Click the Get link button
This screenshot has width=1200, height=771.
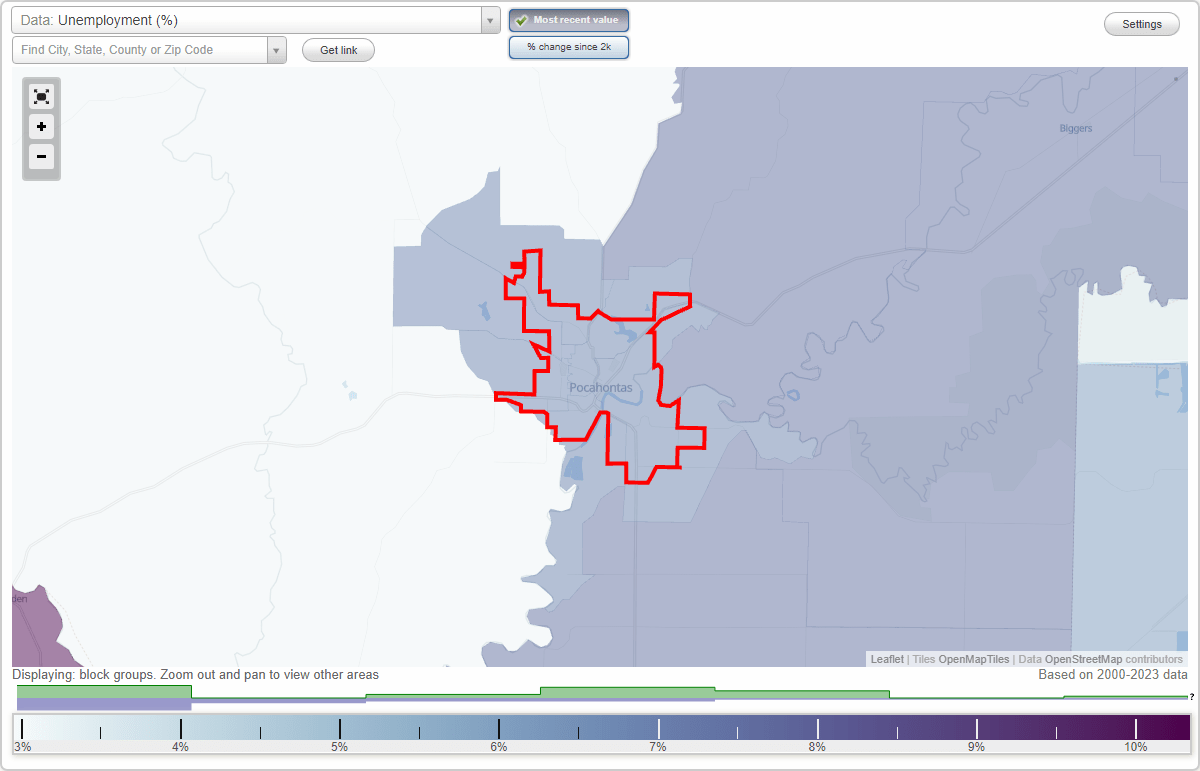tap(338, 49)
